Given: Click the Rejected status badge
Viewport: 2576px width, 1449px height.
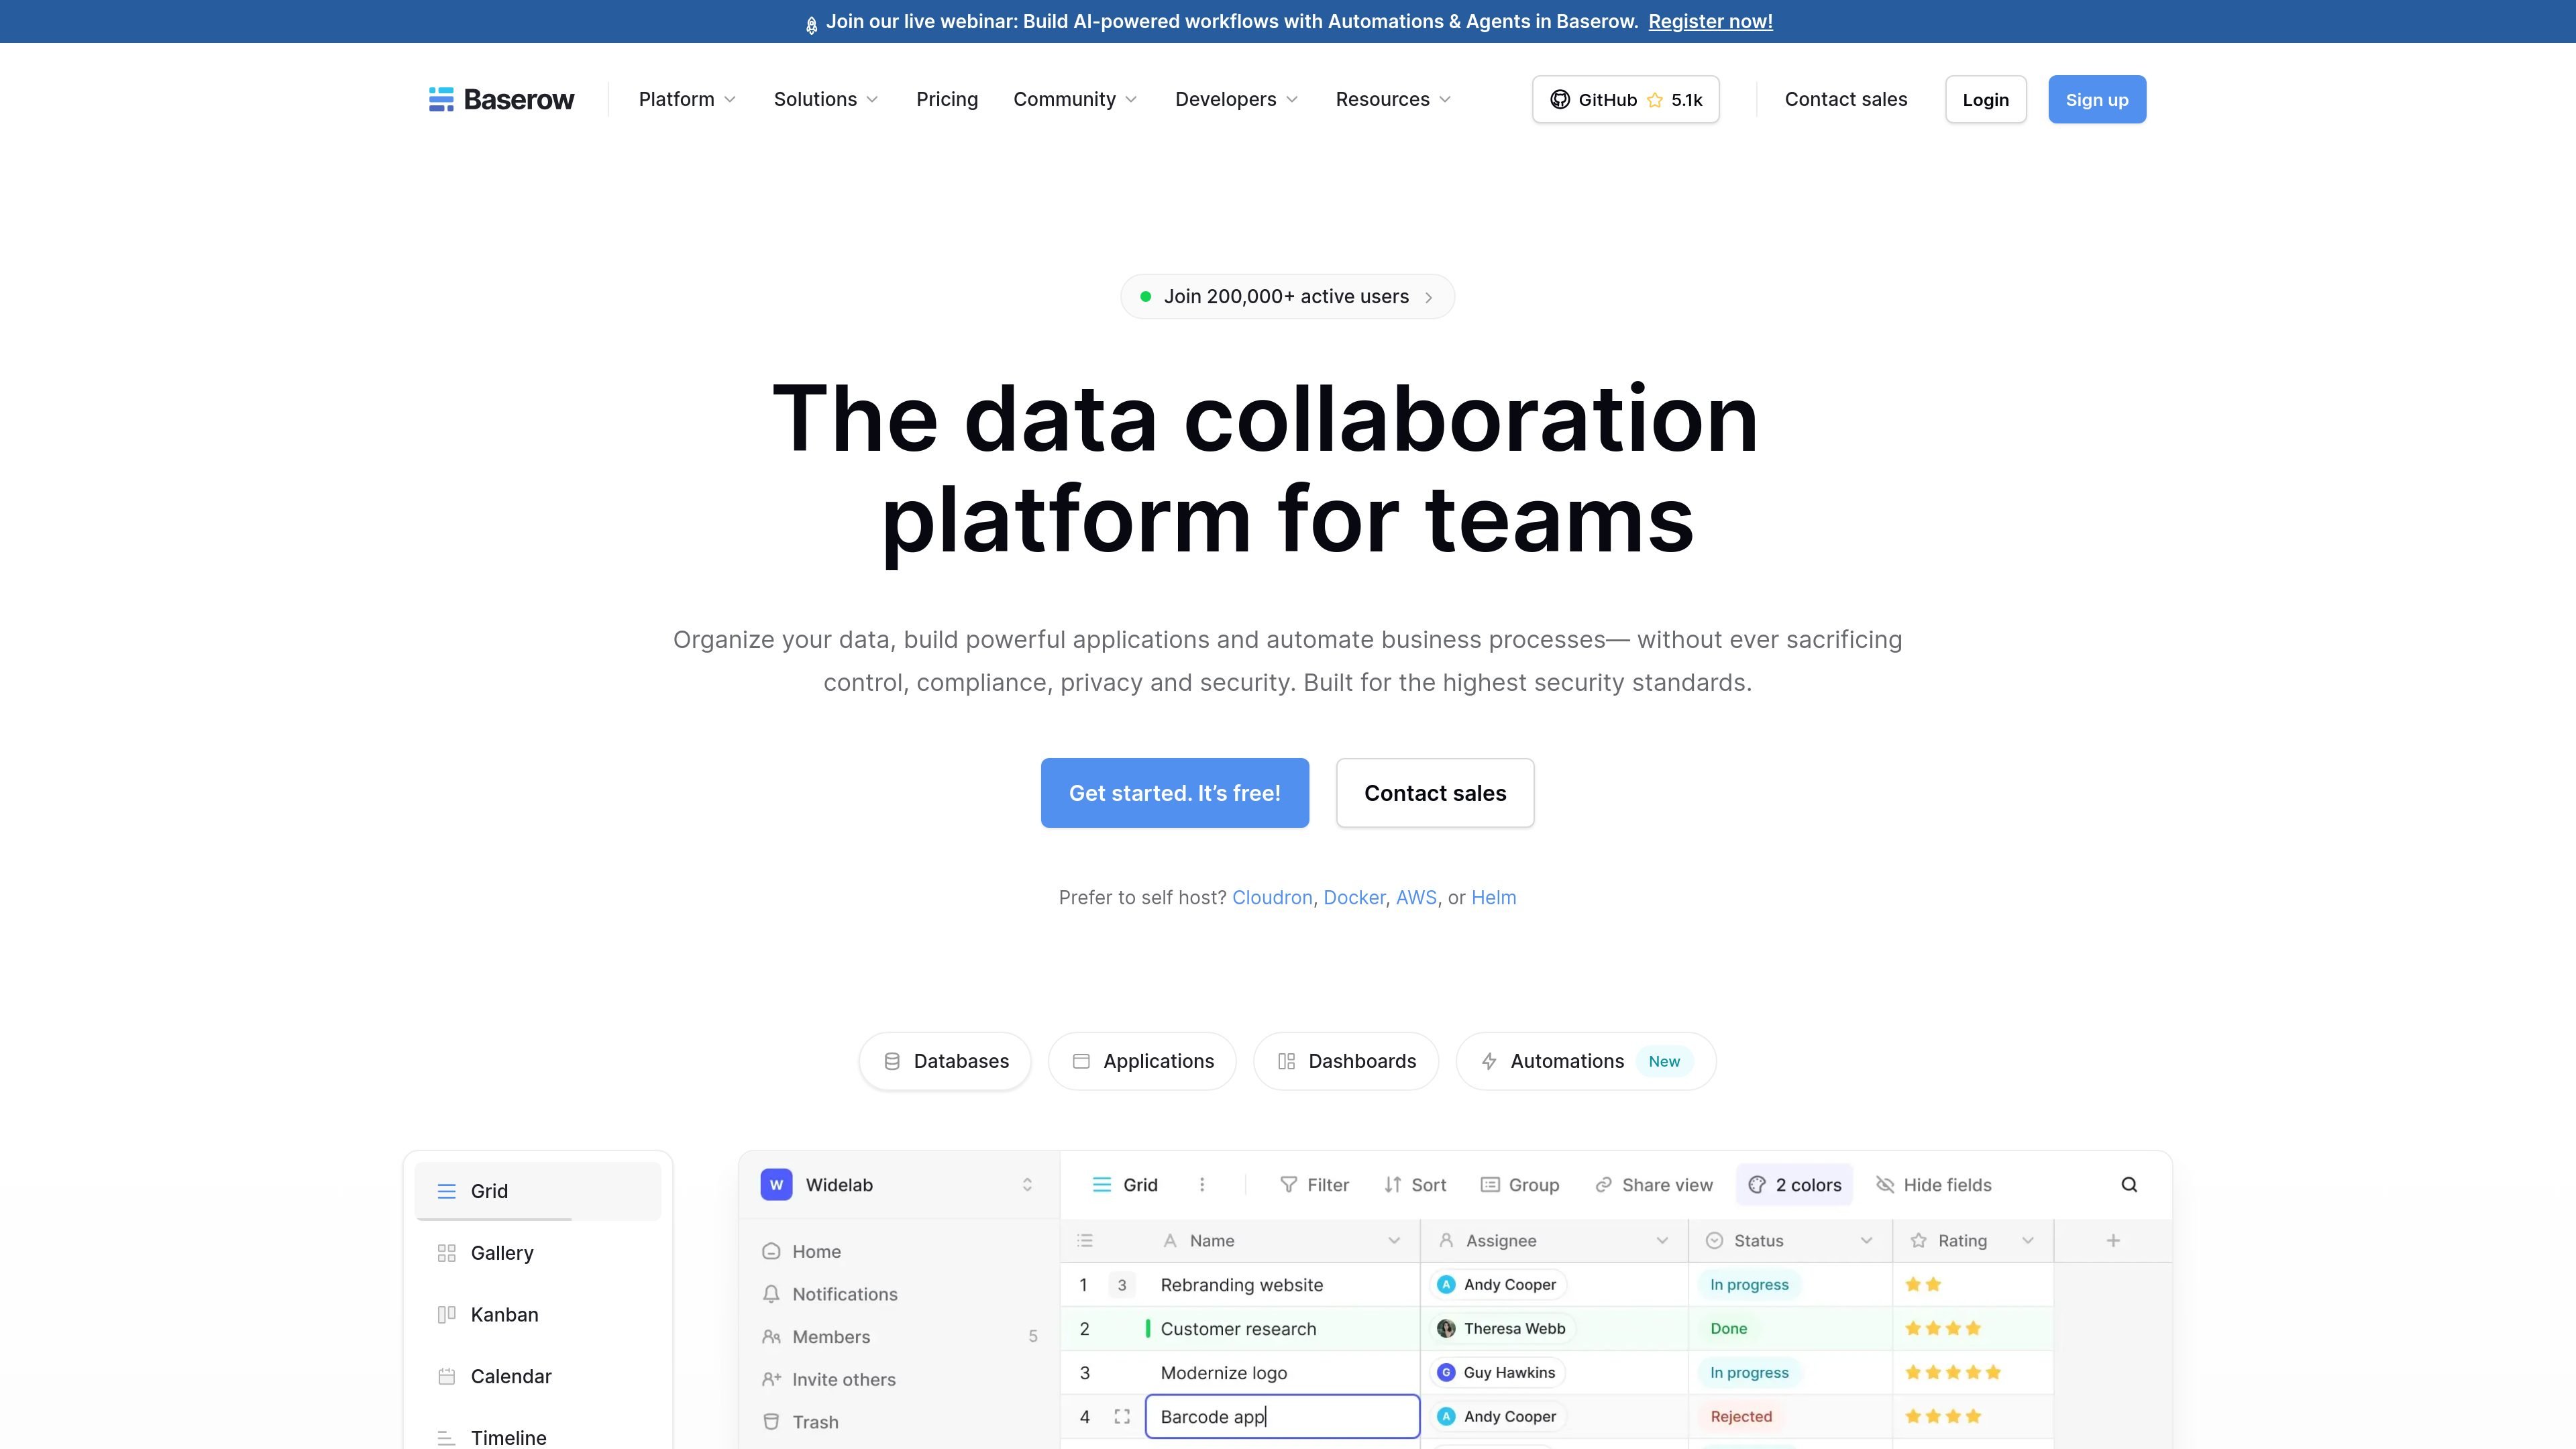Looking at the screenshot, I should (x=1741, y=1416).
